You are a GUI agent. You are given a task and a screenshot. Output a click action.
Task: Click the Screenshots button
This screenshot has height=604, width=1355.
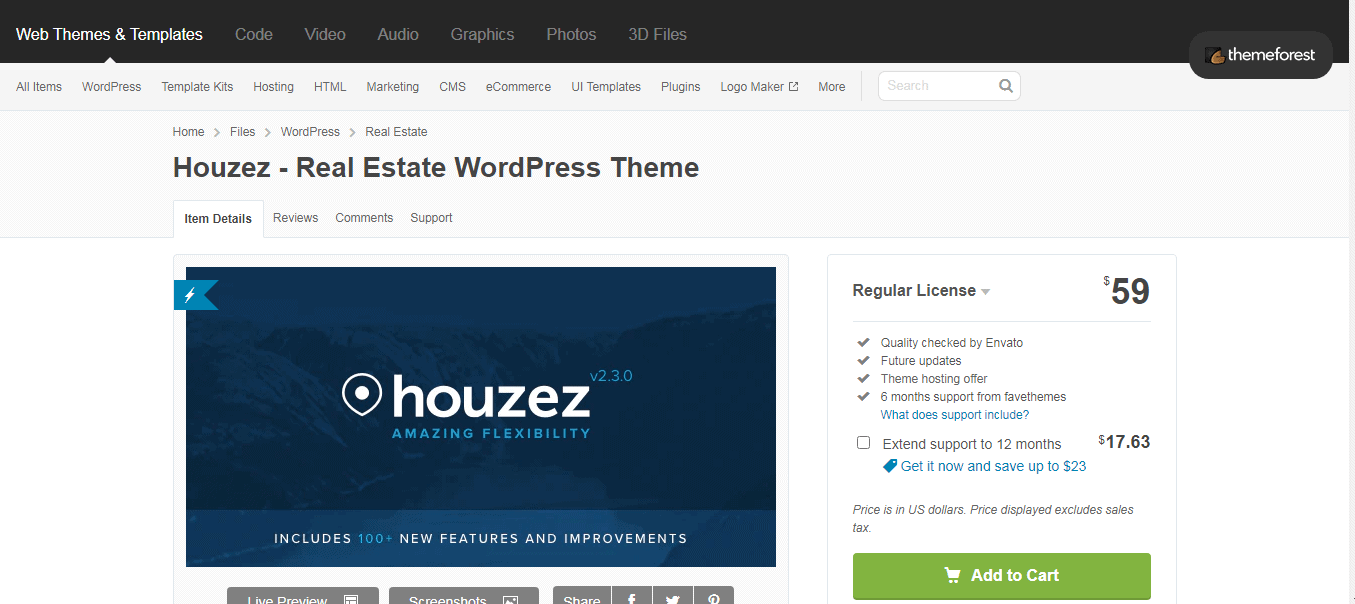463,598
